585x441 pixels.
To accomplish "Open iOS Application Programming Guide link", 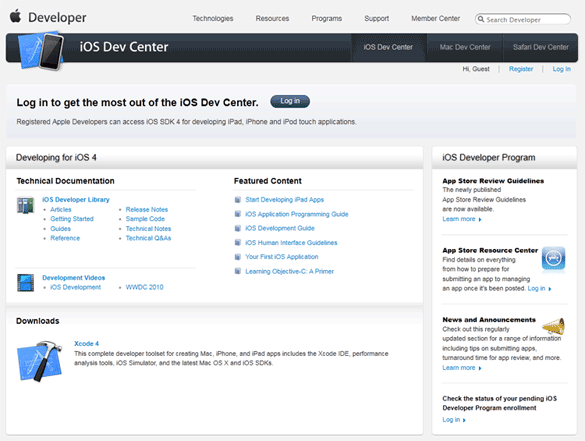I will click(x=297, y=214).
